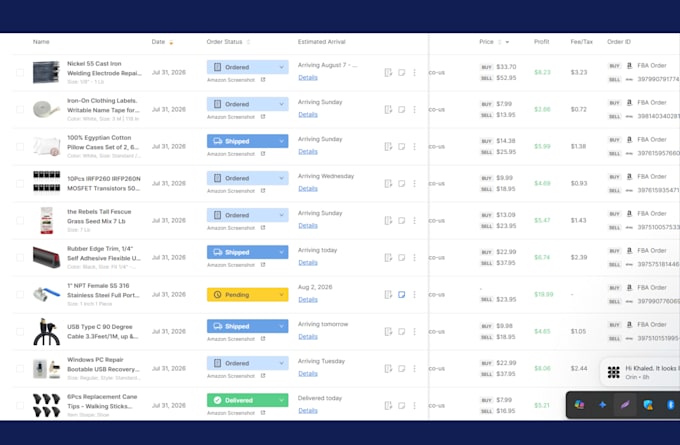Click the Fee/Tax column header
Image resolution: width=680 pixels, height=445 pixels.
coord(582,42)
